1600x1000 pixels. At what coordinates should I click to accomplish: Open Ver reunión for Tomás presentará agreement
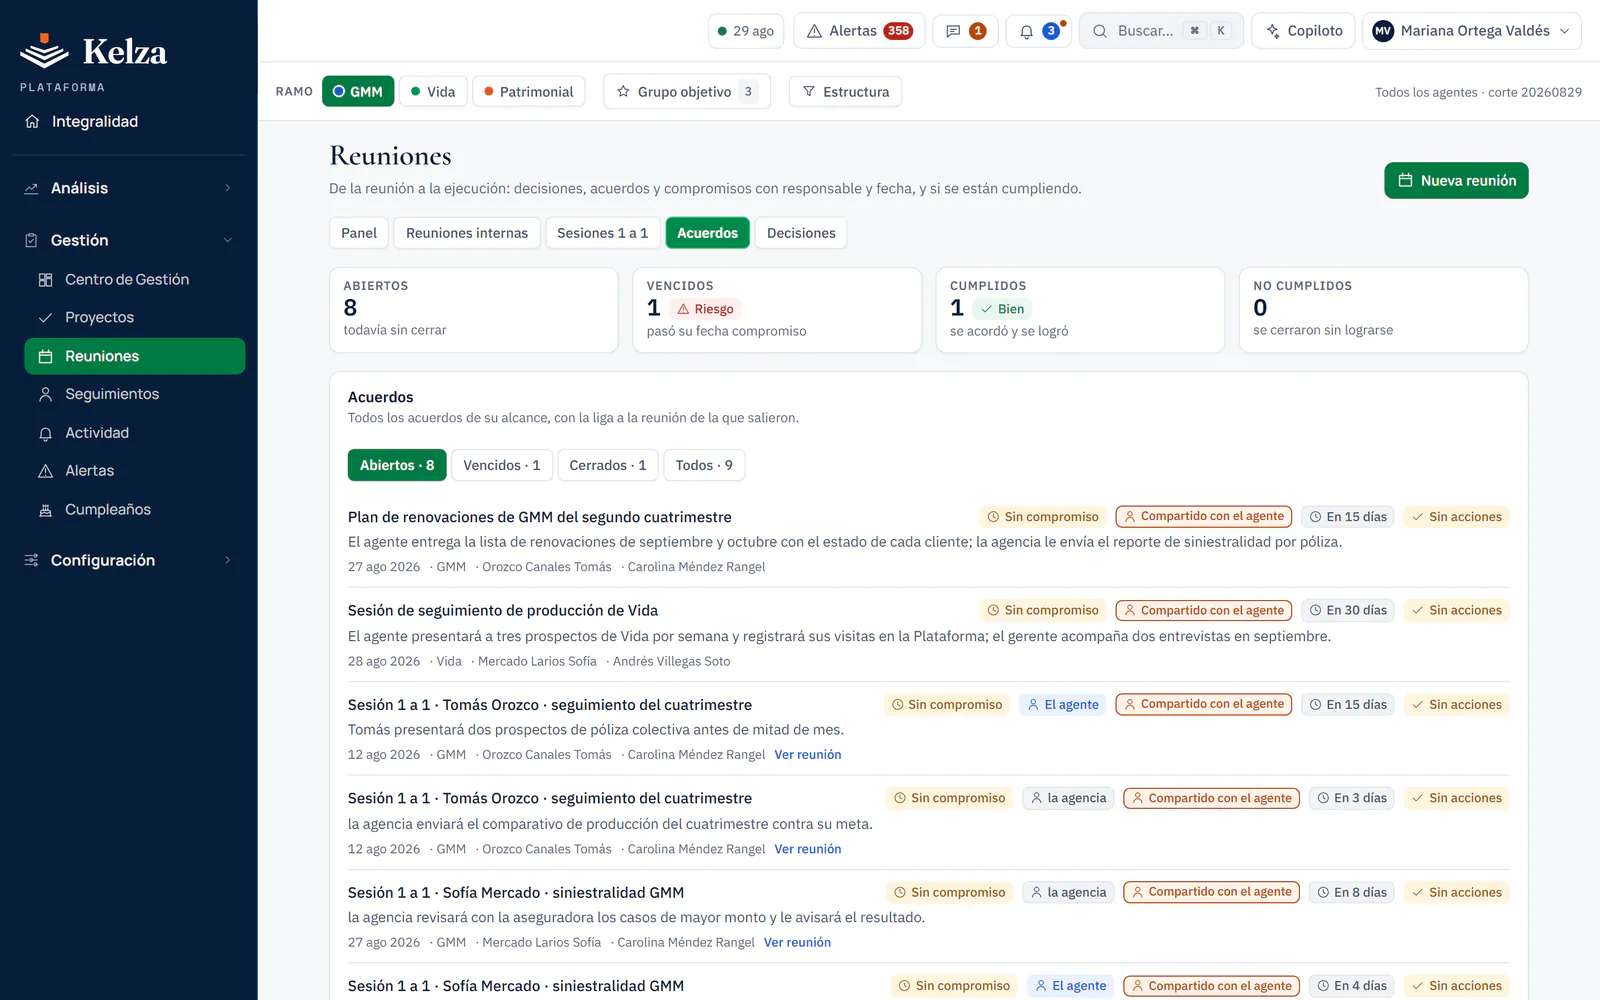(x=808, y=755)
